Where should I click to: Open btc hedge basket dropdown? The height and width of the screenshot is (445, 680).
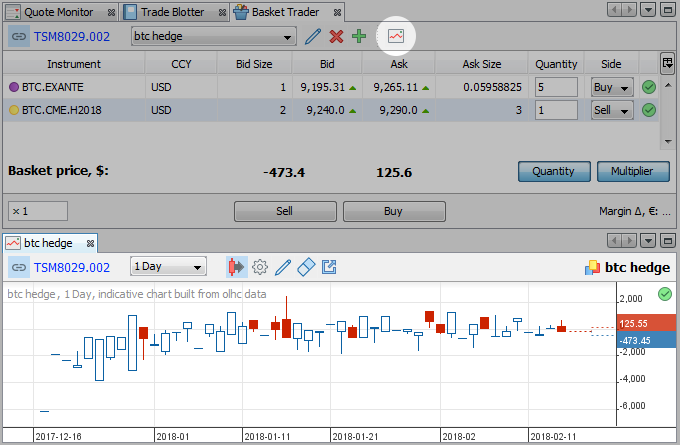coord(214,36)
